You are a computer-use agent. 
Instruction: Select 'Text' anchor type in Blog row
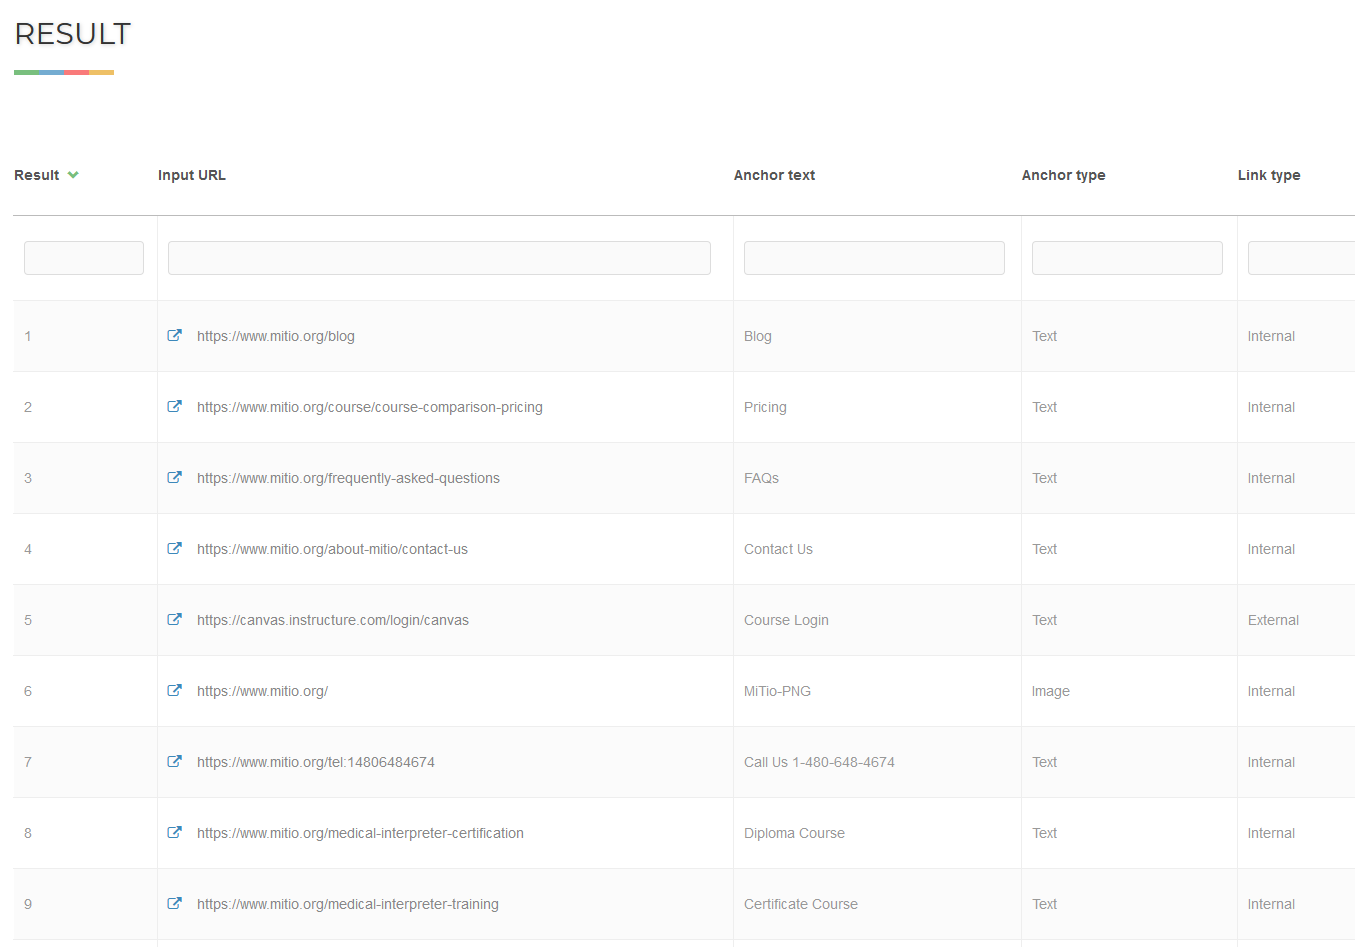[x=1044, y=336]
